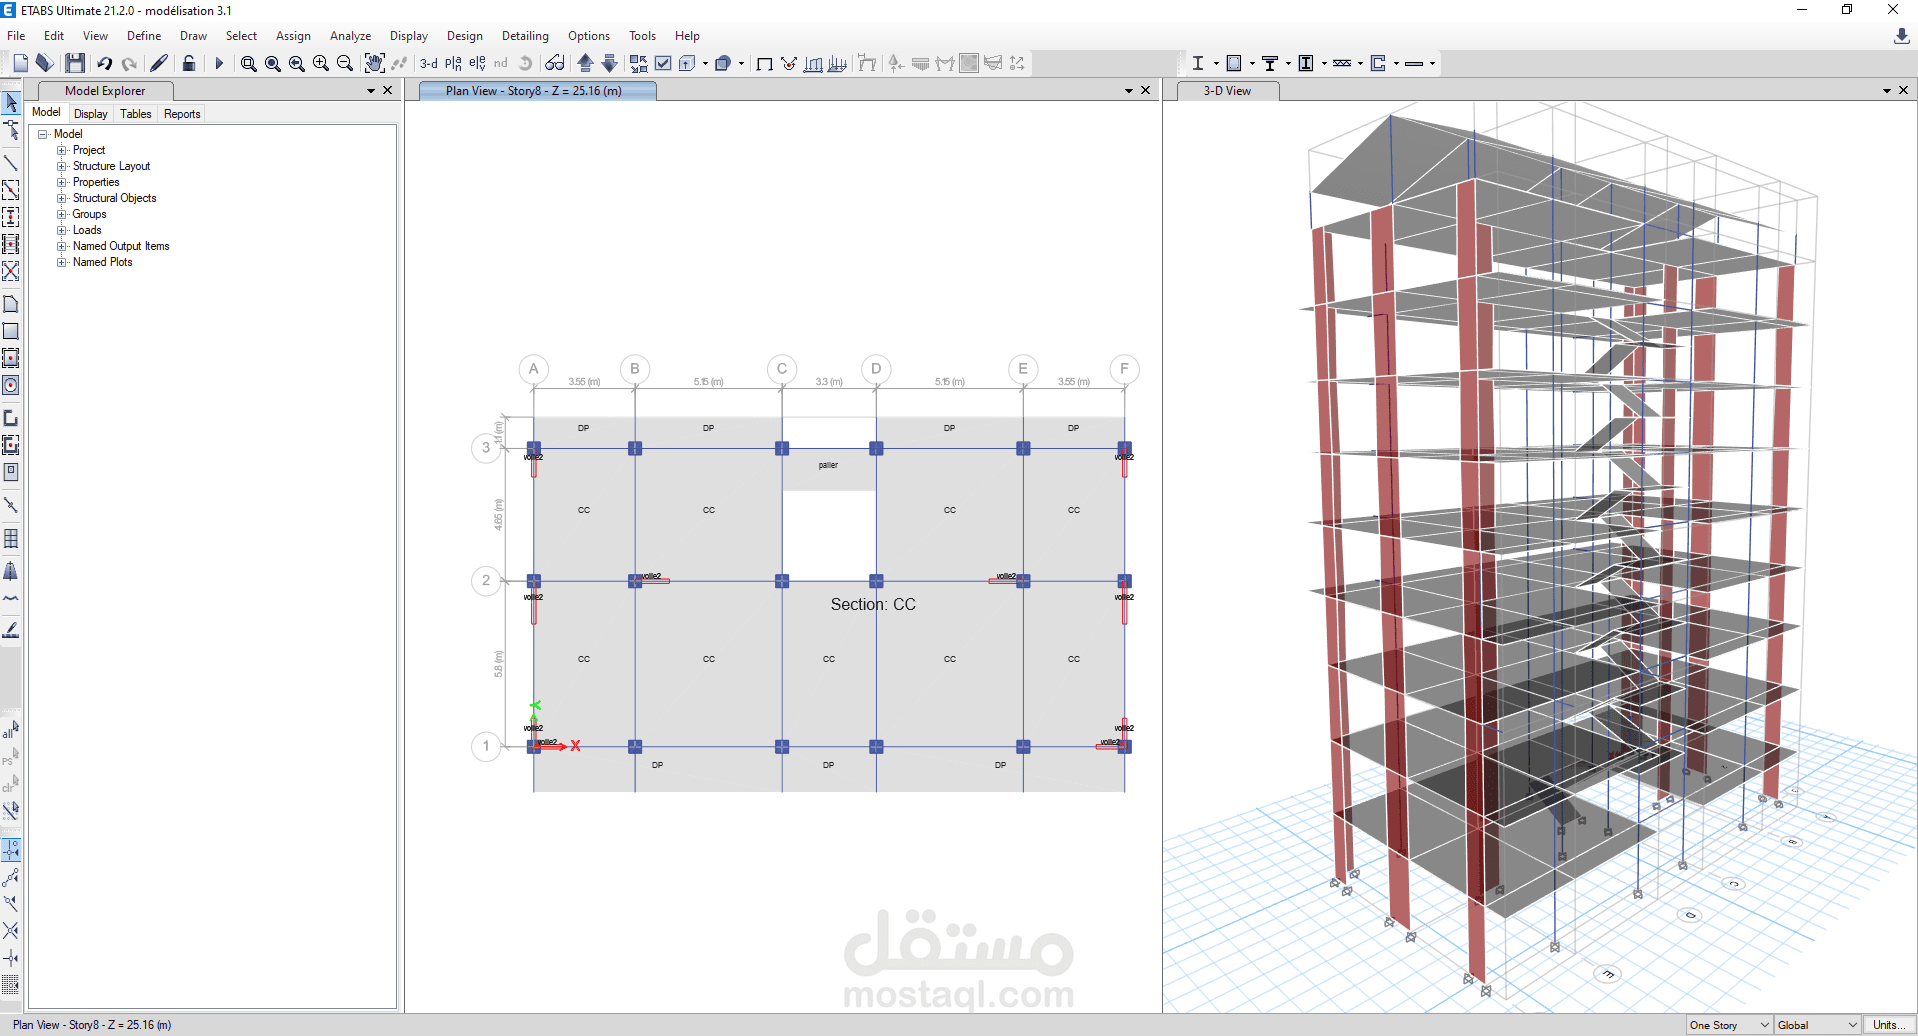Expand the Structural Objects node
Viewport: 1918px width, 1036px height.
click(62, 198)
